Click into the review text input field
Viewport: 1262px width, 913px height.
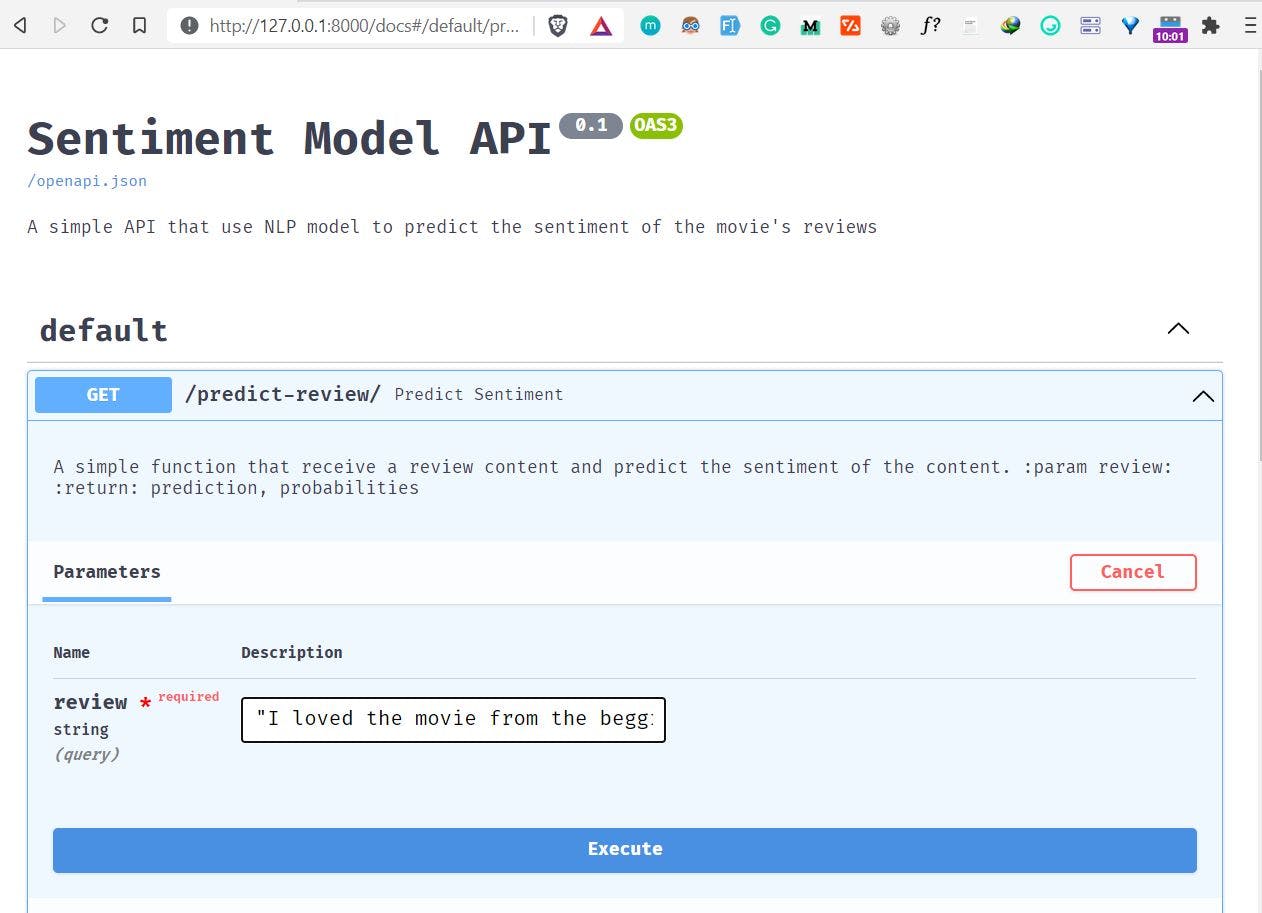click(x=453, y=719)
